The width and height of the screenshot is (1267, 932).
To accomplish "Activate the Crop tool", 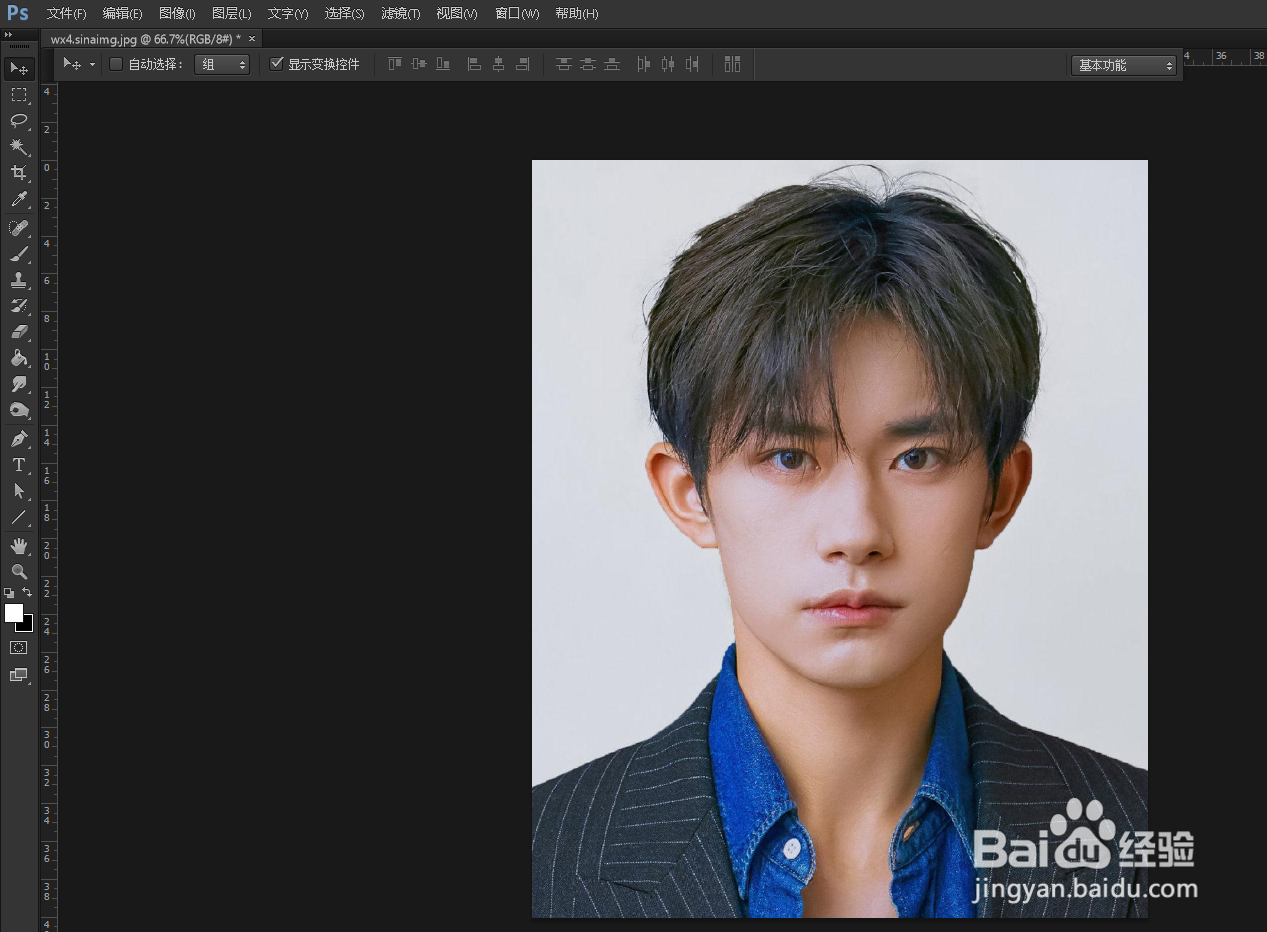I will click(x=19, y=173).
